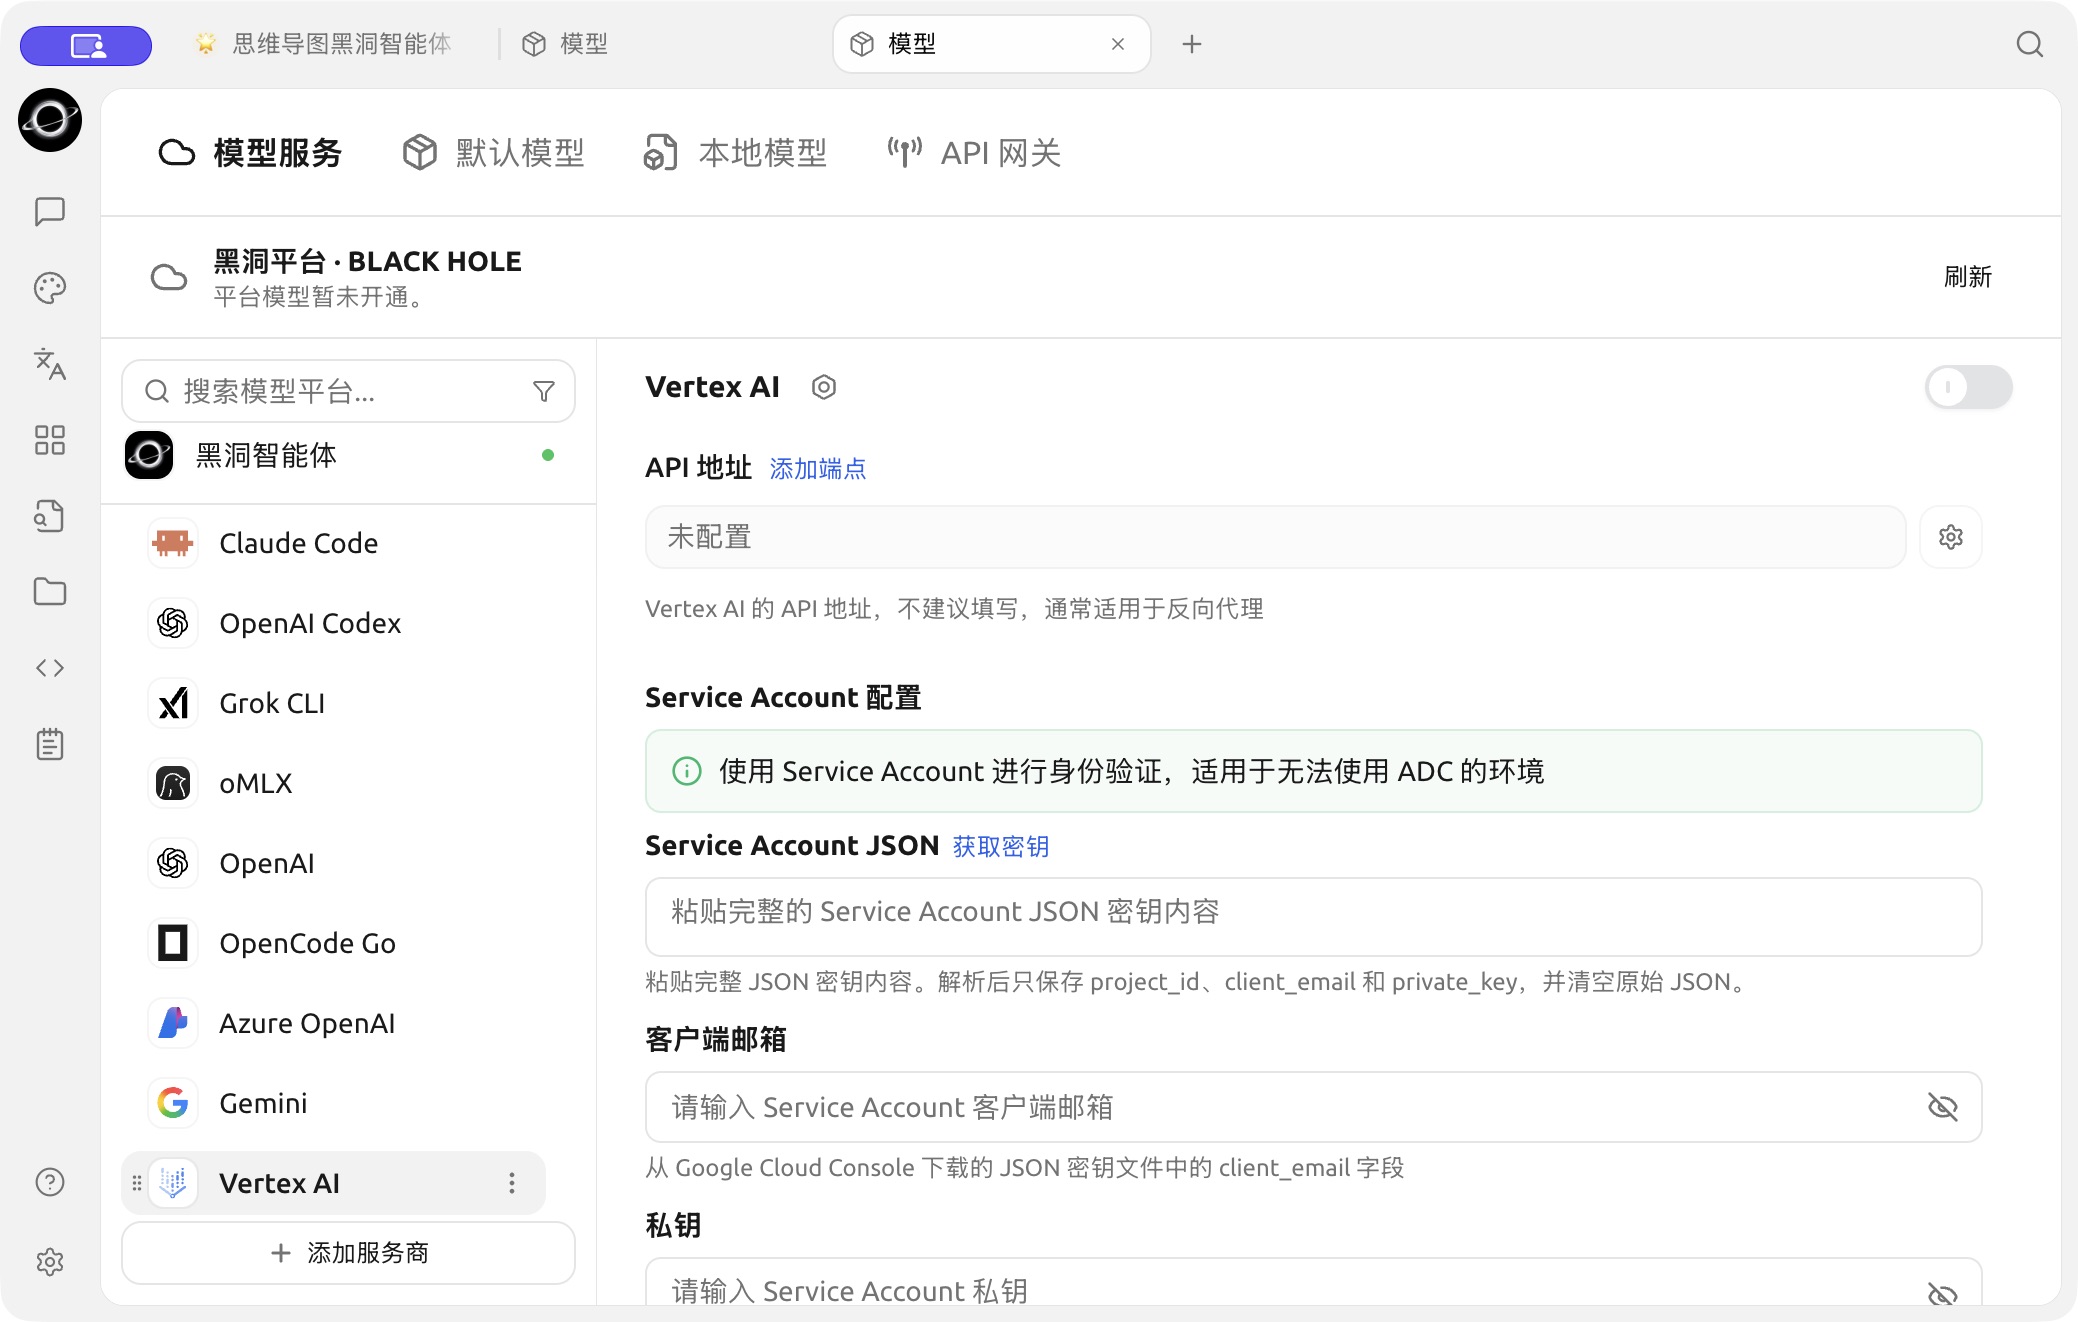Click the 未配置 API address field

click(x=1275, y=537)
